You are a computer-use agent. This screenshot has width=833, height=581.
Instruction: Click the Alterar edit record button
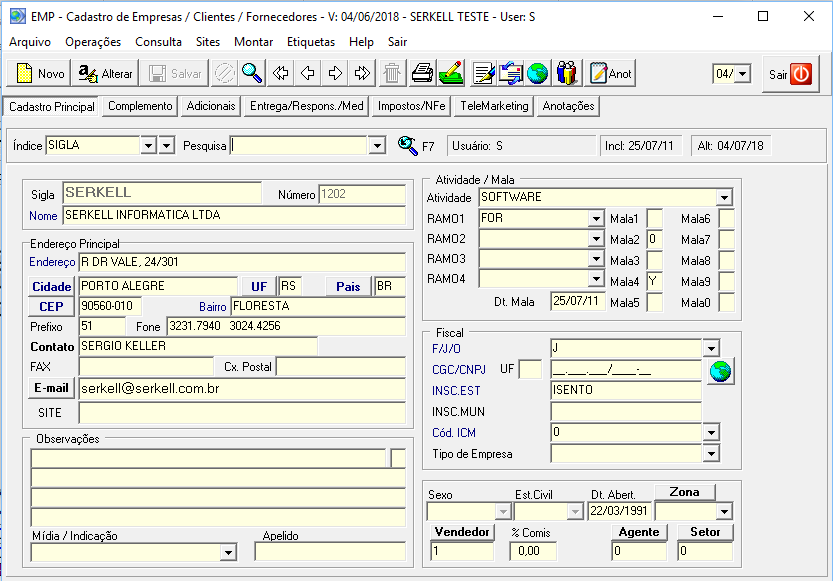coord(105,73)
